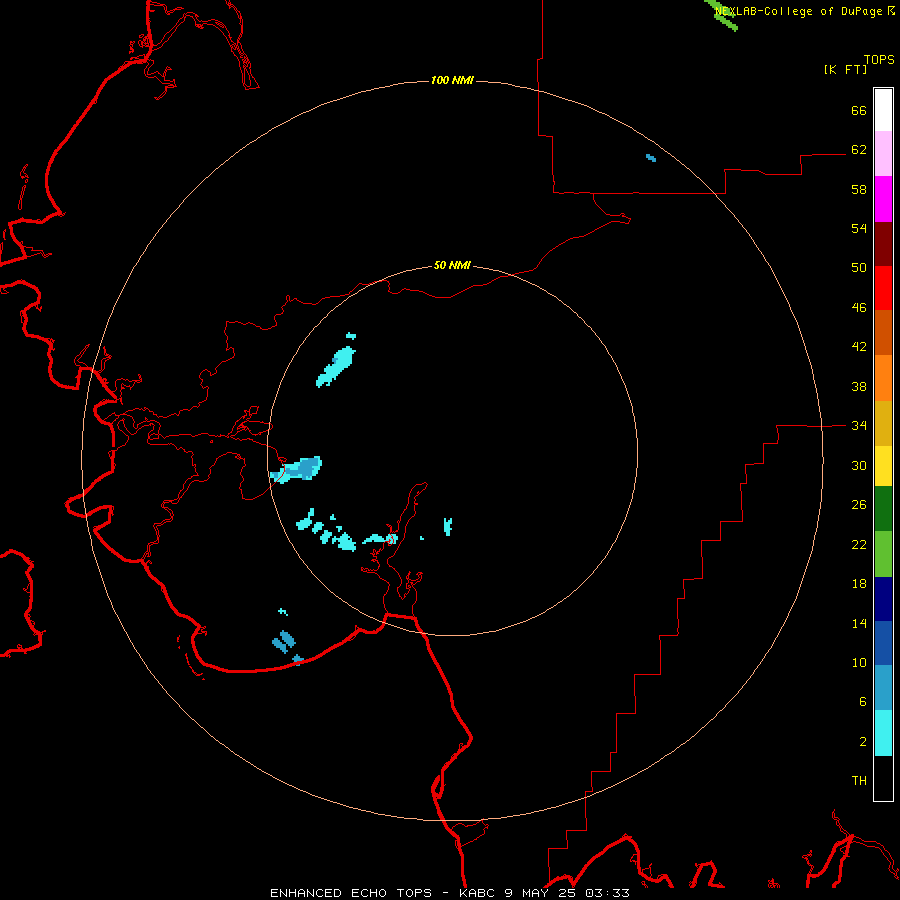Click the dark red (maroon) legend swatch

tap(883, 244)
